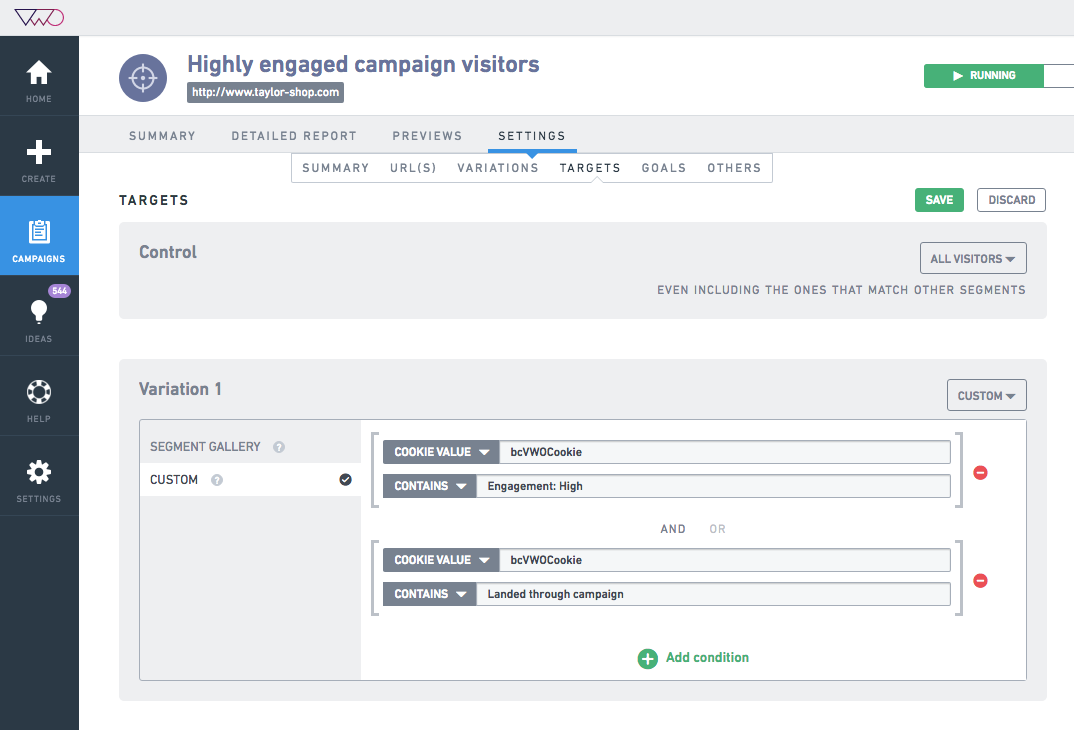This screenshot has height=730, width=1074.
Task: Click the bcVWOCookie input field
Action: (724, 451)
